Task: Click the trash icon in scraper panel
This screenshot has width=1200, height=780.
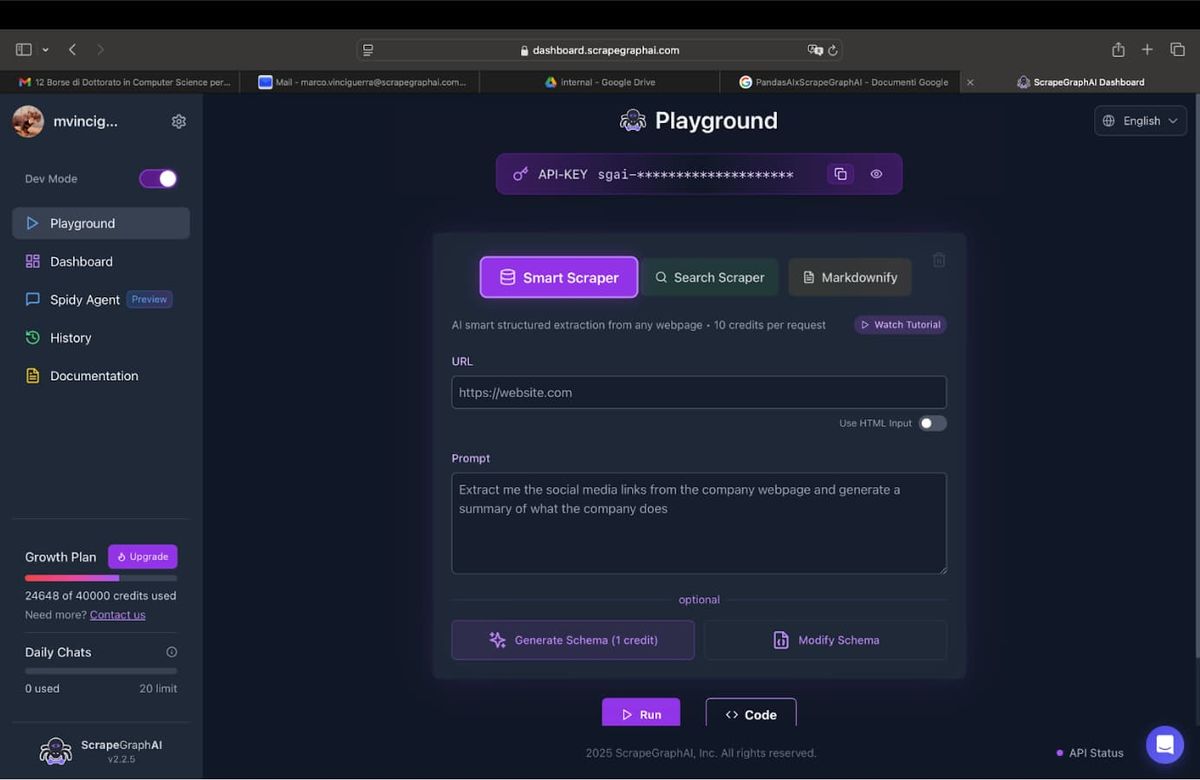Action: (x=939, y=260)
